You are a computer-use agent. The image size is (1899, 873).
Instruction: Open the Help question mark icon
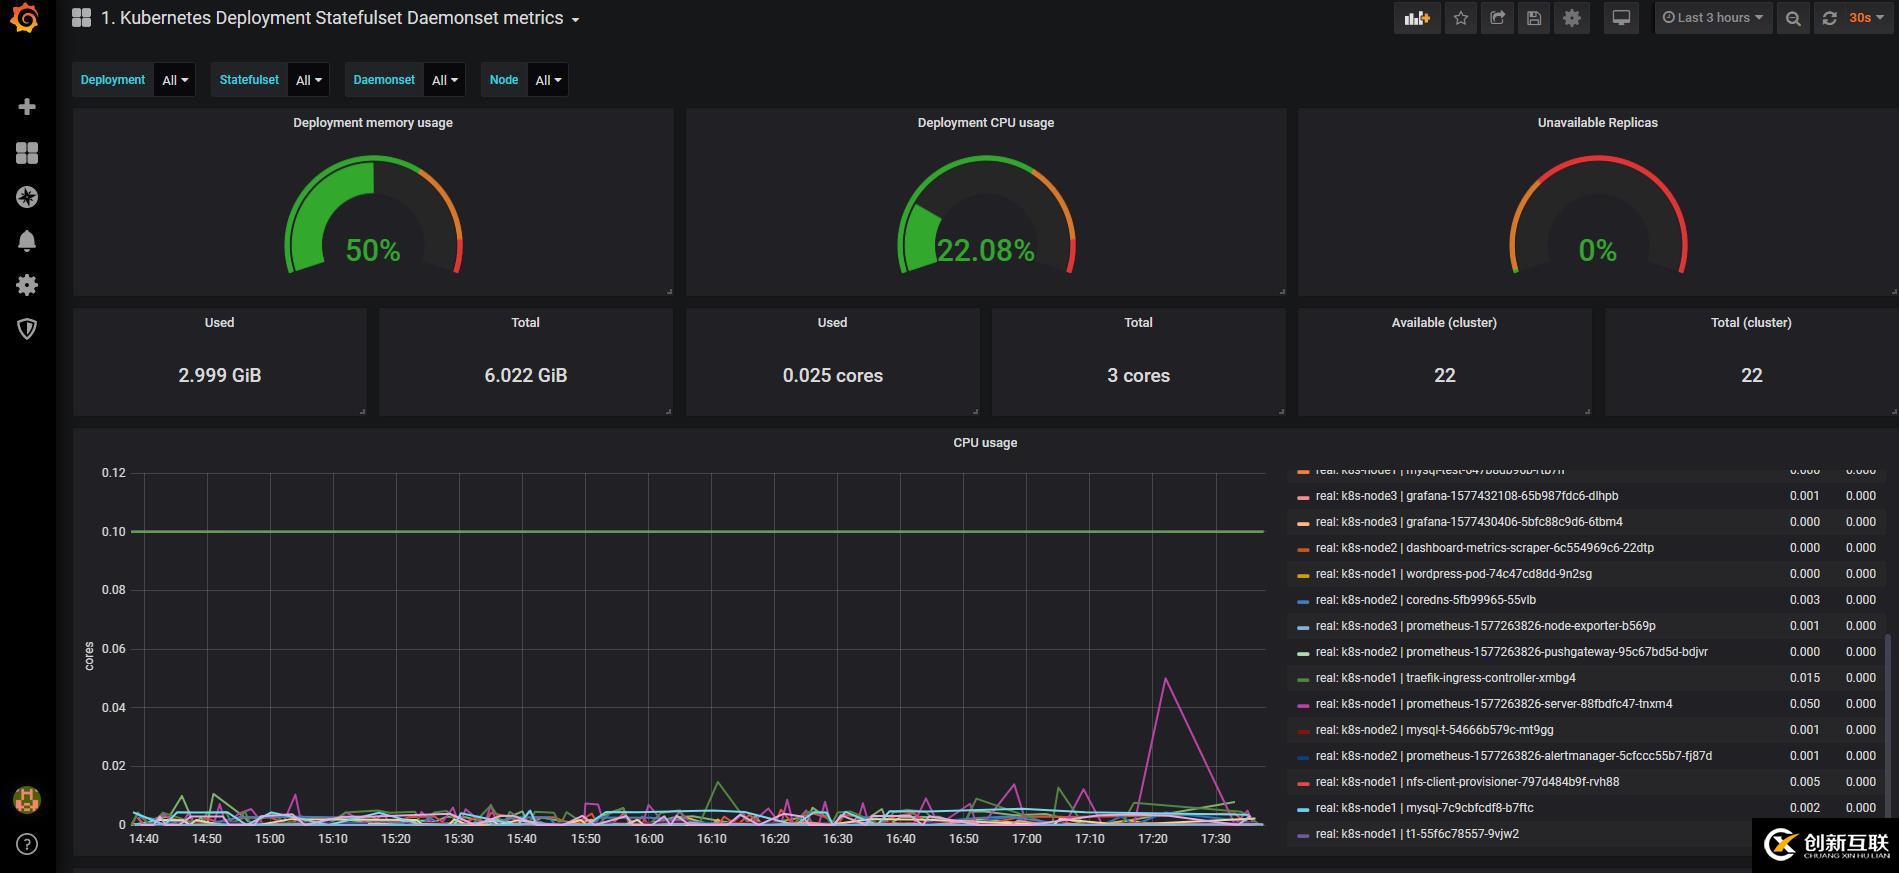tap(27, 844)
